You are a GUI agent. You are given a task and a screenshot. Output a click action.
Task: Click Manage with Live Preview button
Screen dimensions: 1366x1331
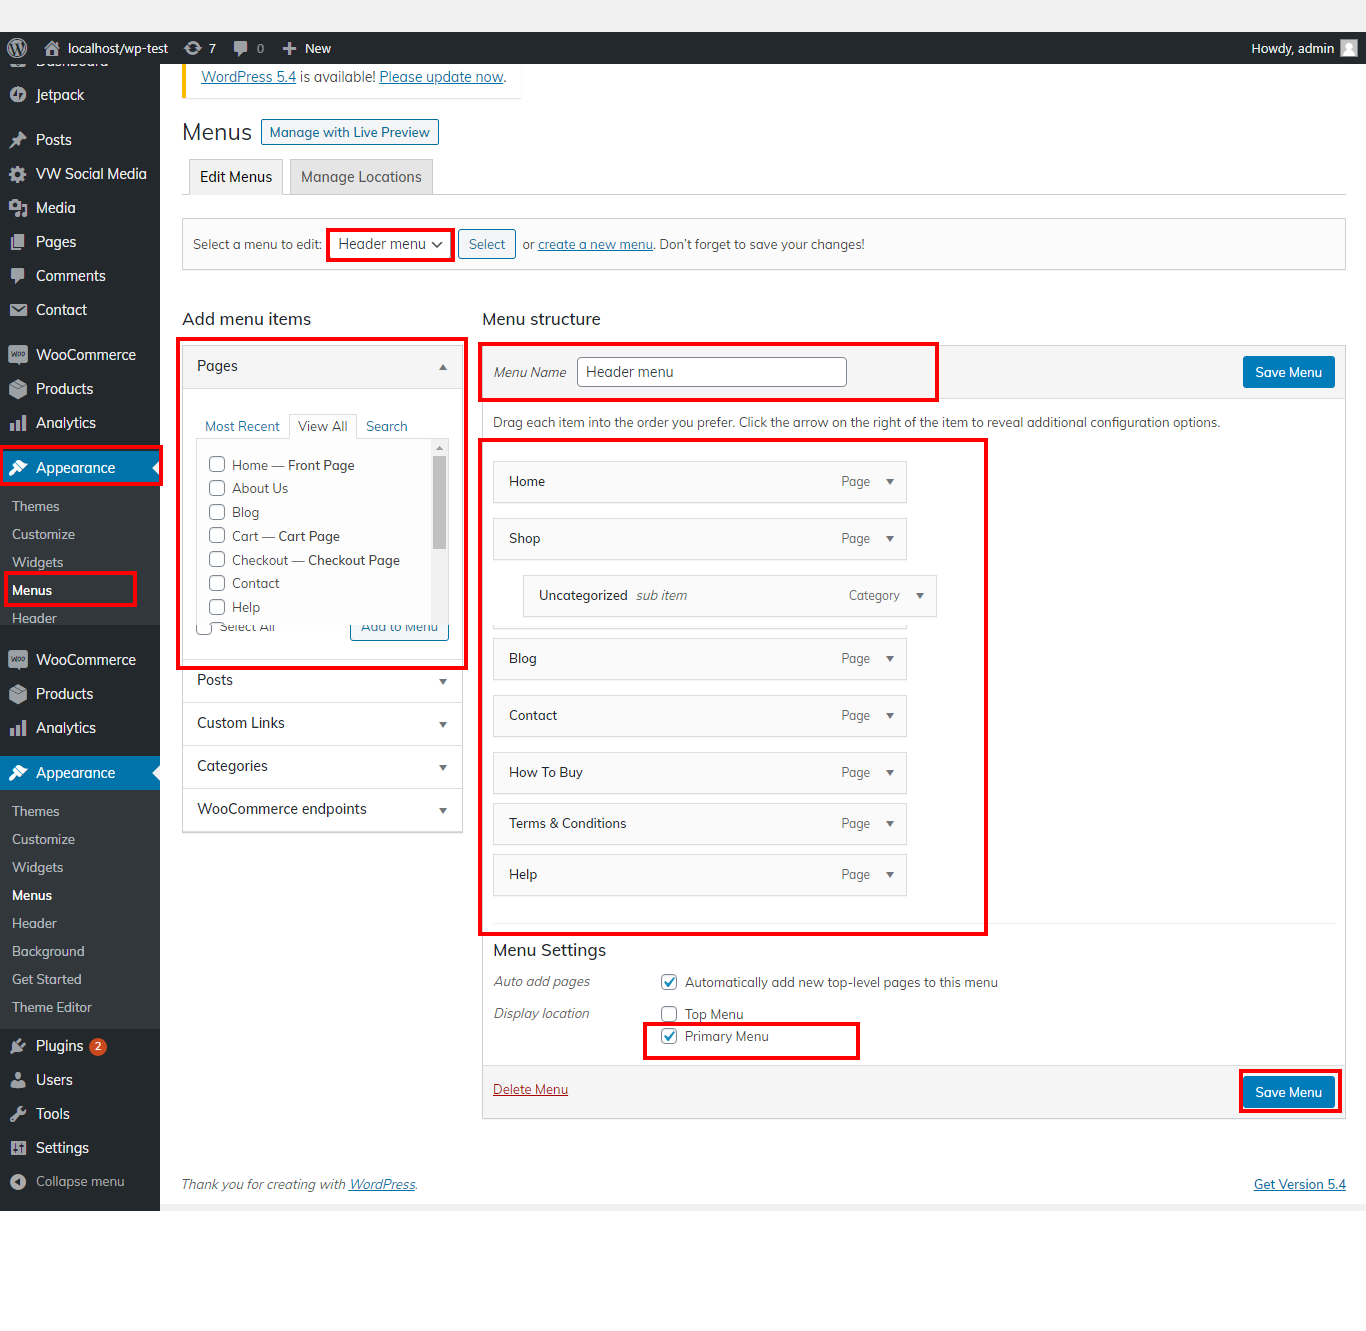[x=349, y=132]
